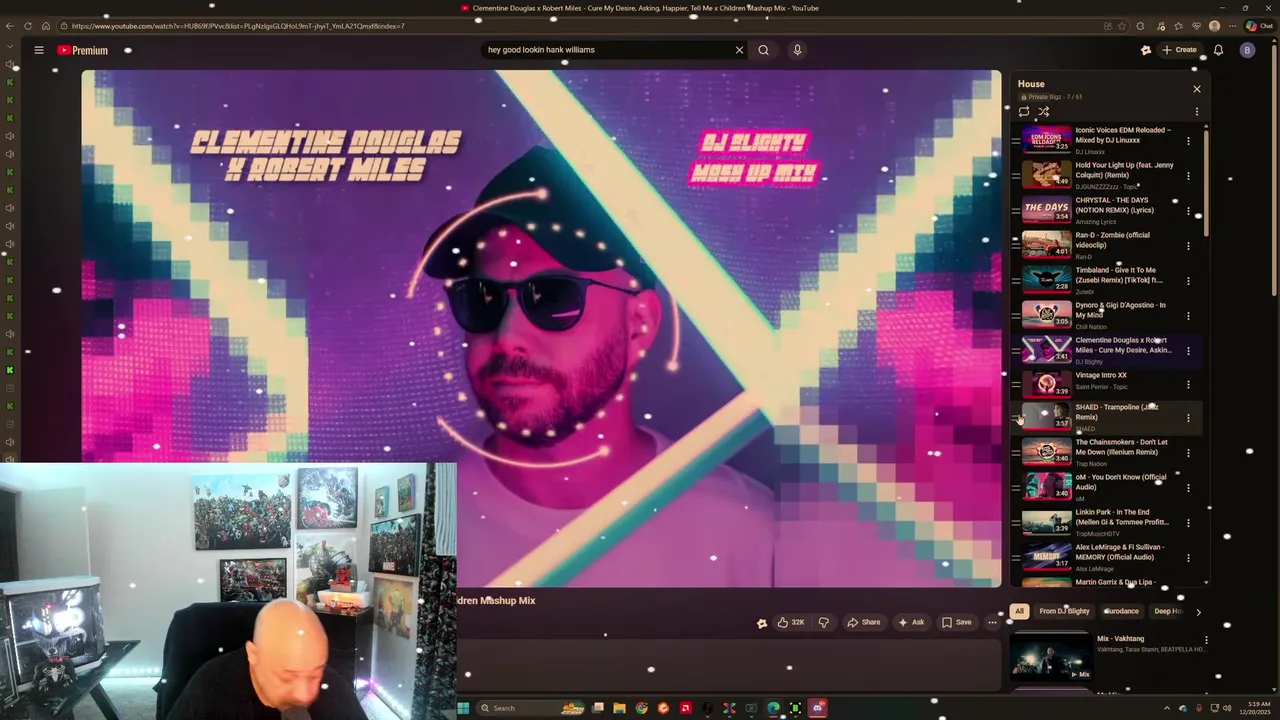This screenshot has width=1280, height=720.
Task: Open options for Timbaland - Give It To Me
Action: [x=1188, y=281]
